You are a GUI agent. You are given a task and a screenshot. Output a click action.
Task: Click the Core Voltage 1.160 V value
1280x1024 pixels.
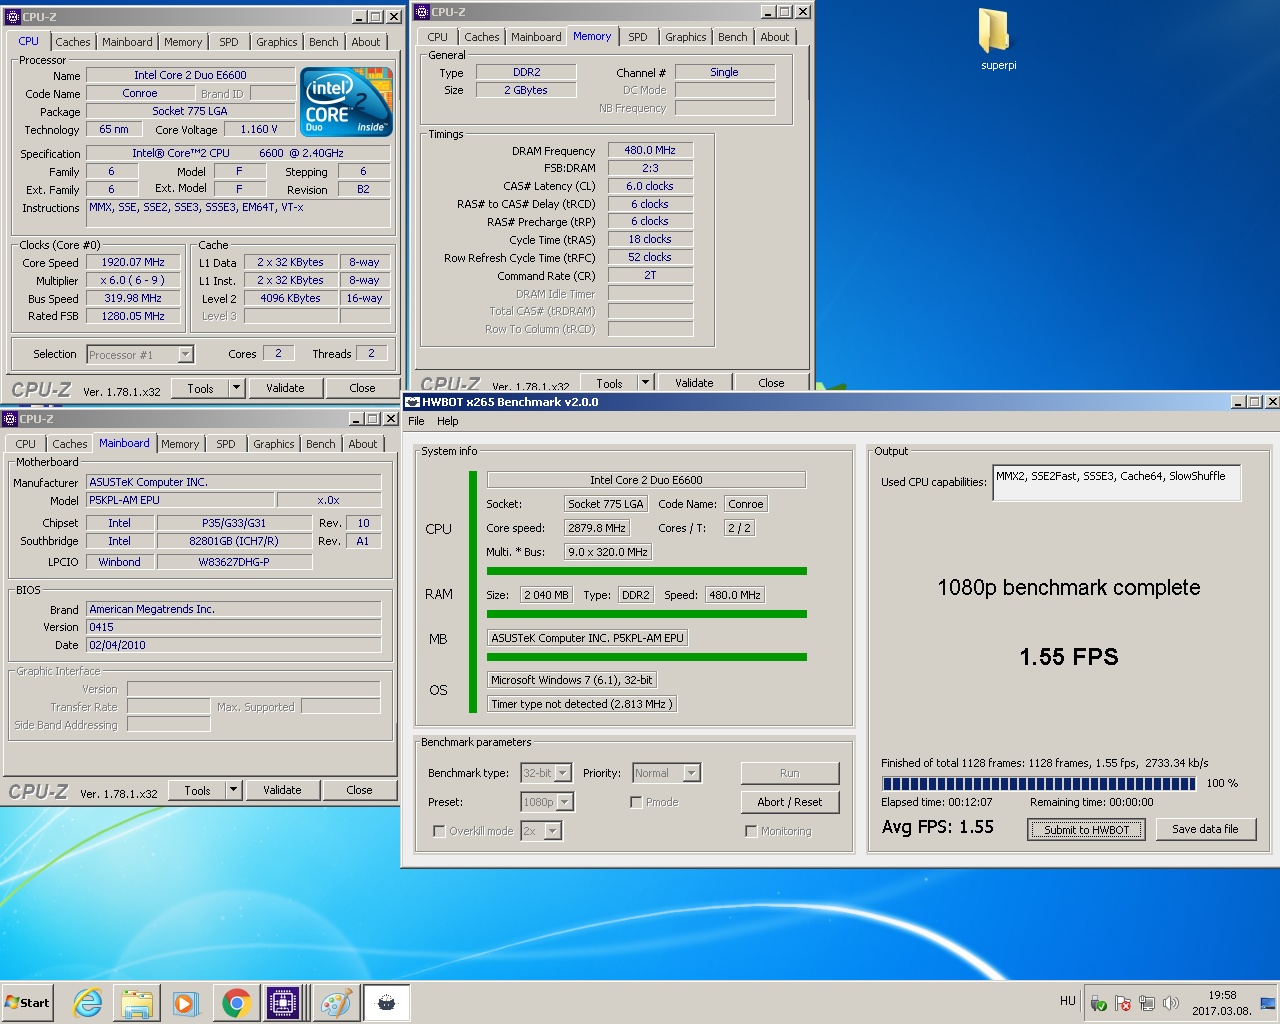pos(258,129)
